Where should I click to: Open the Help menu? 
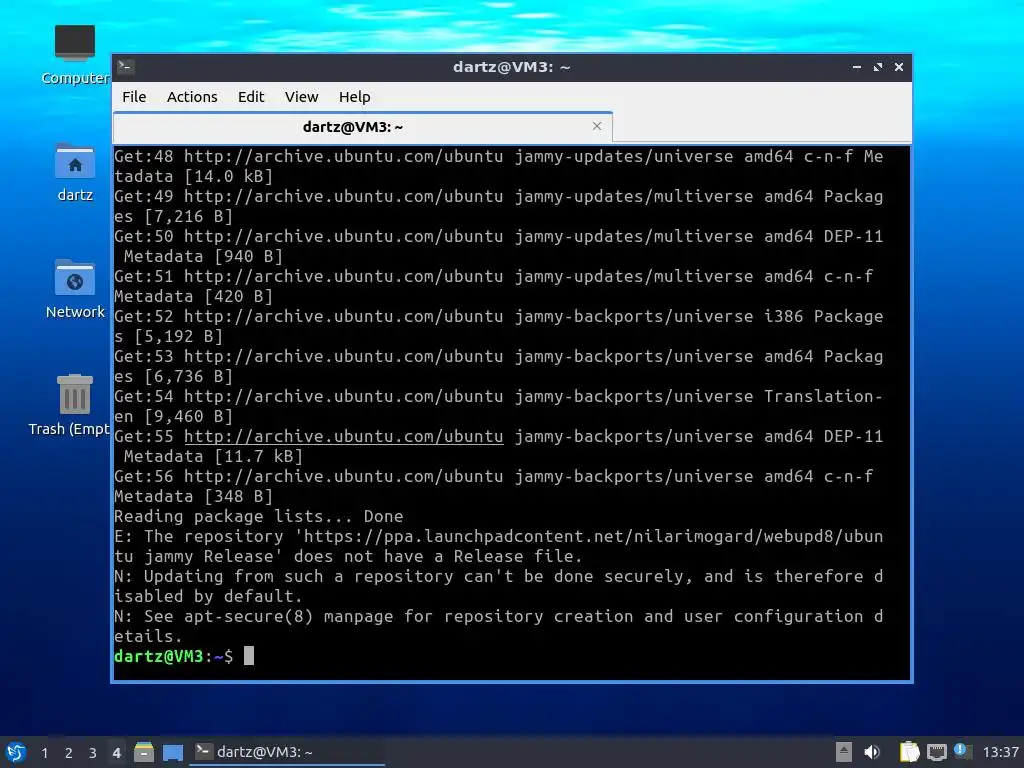point(355,97)
